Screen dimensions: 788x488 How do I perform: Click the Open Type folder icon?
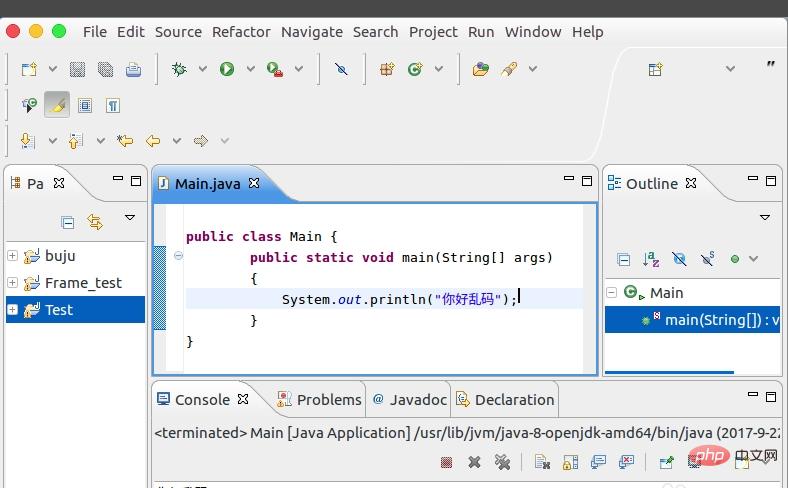point(481,69)
